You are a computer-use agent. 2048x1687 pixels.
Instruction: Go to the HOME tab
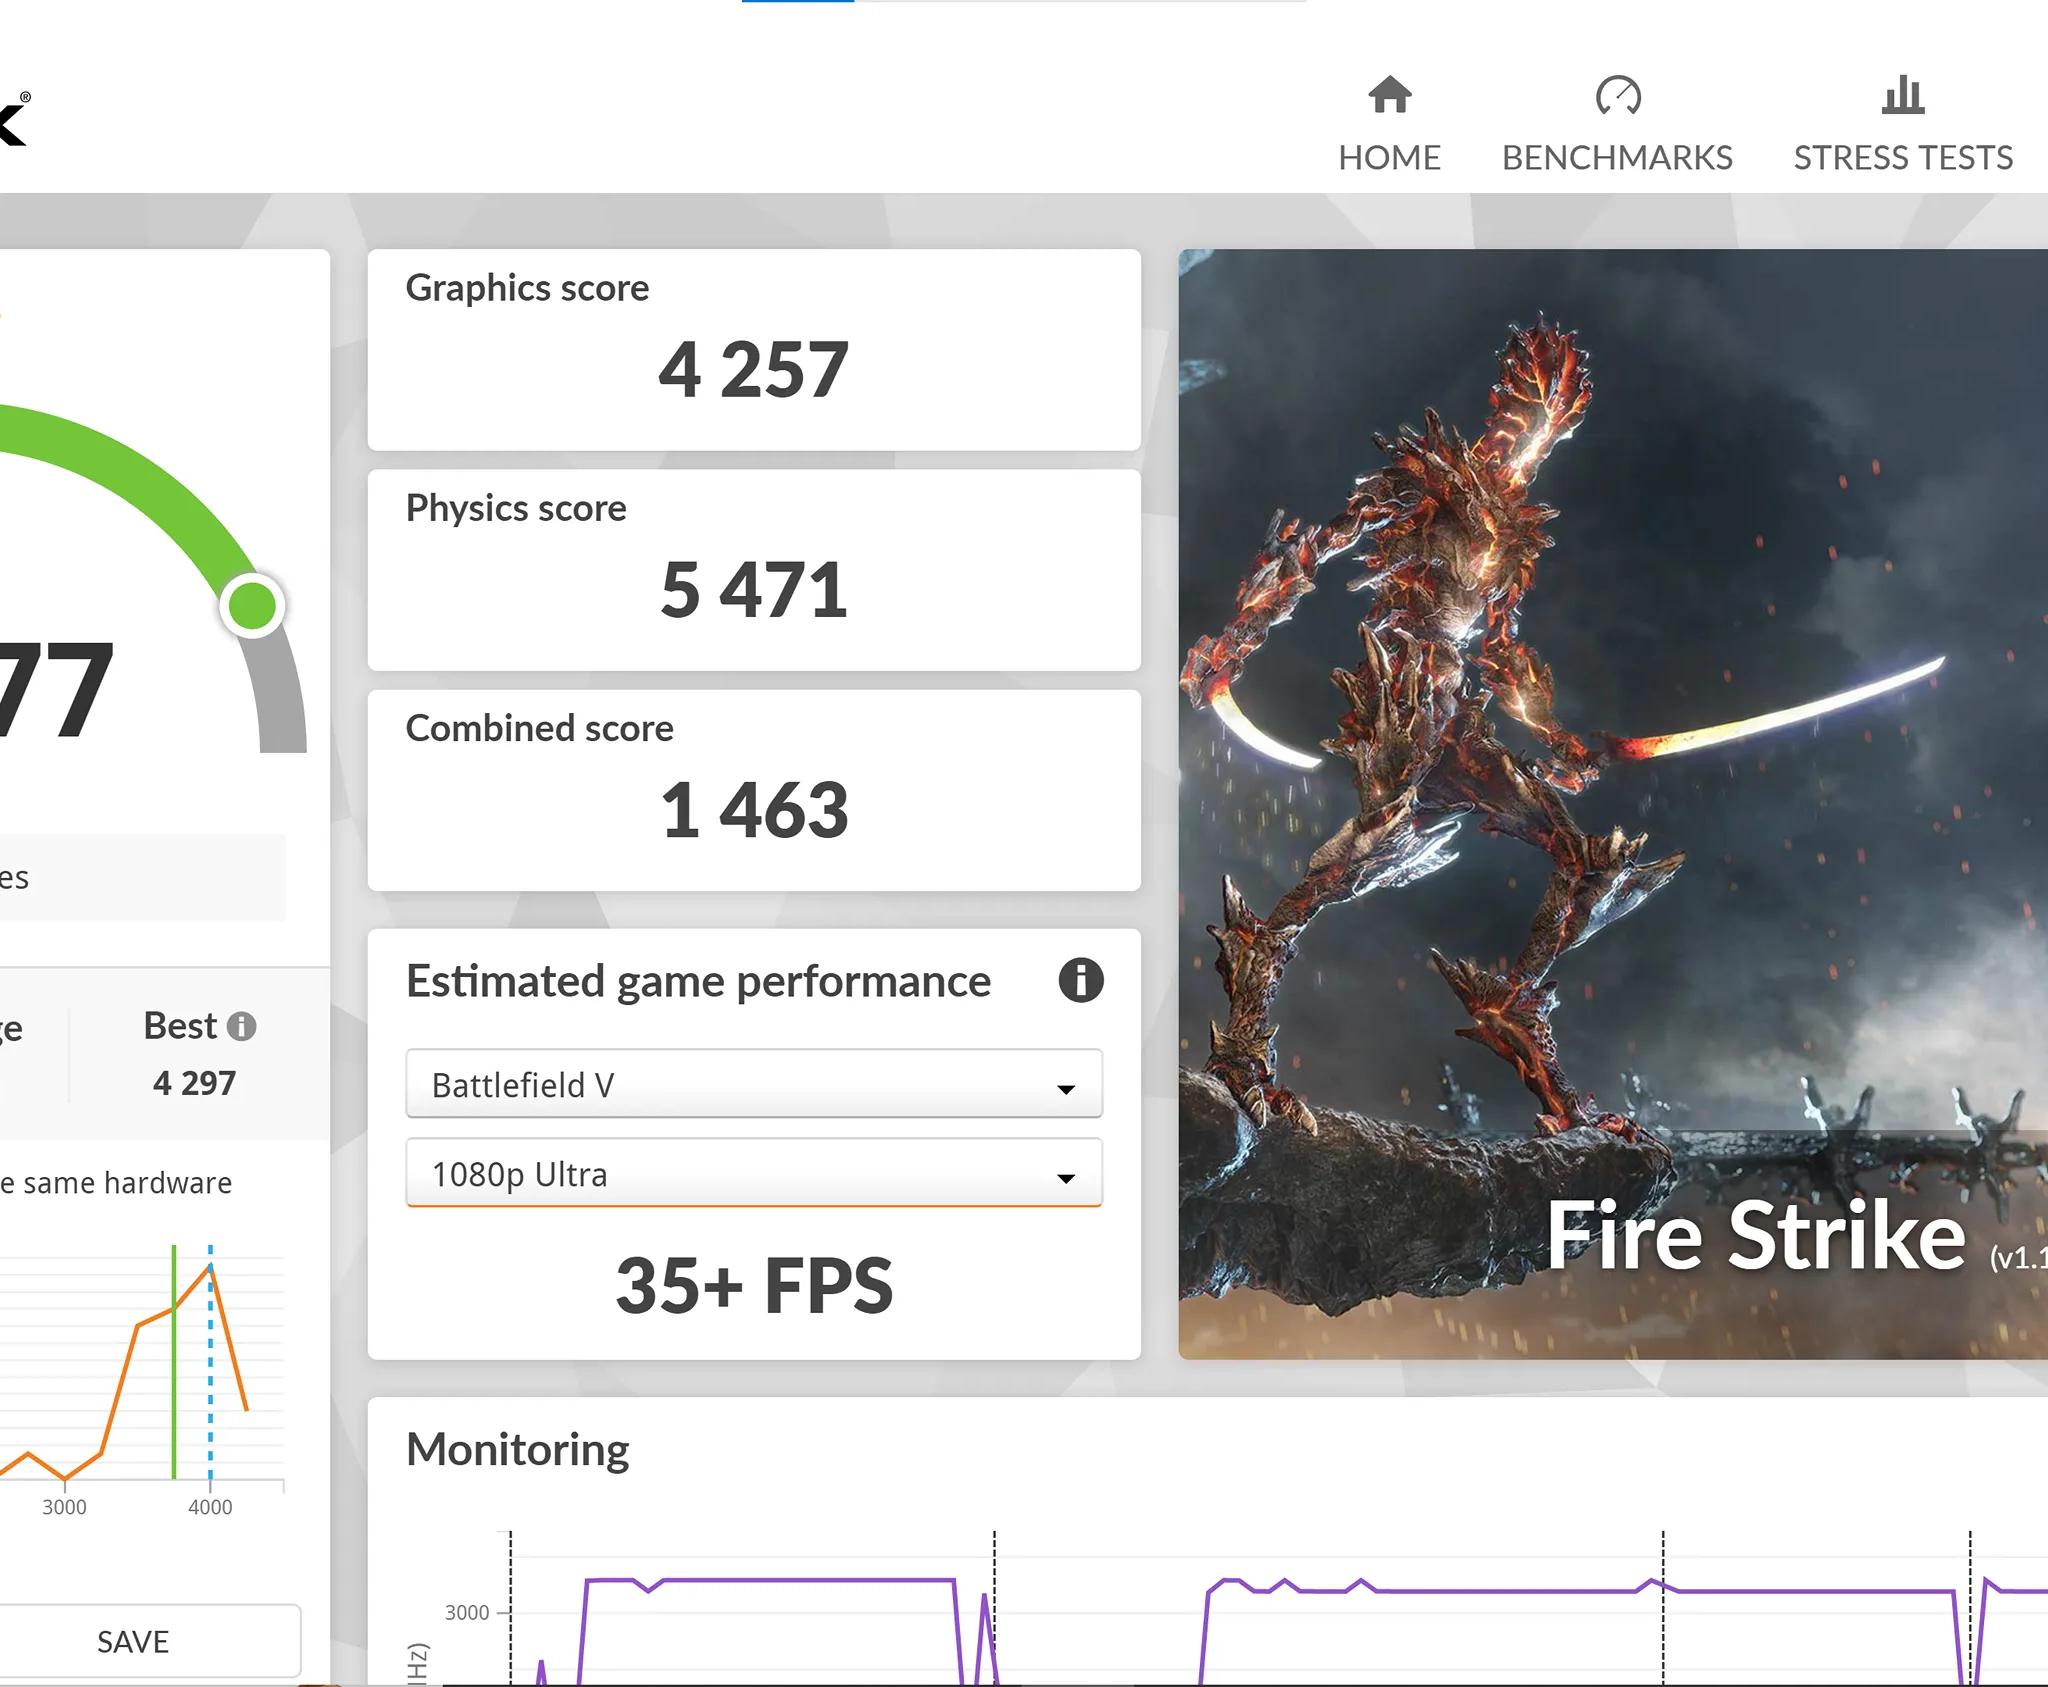coord(1389,124)
